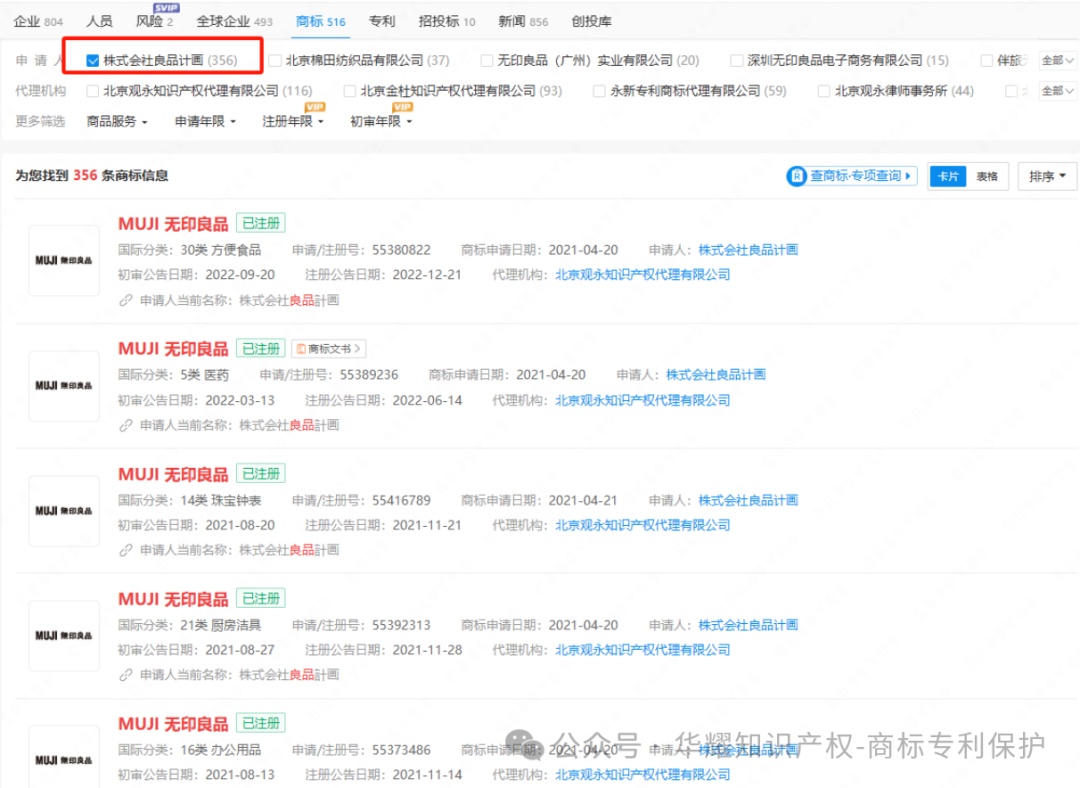1080x788 pixels.
Task: Click the link chain icon in the 5类 医药 card
Action: [125, 425]
